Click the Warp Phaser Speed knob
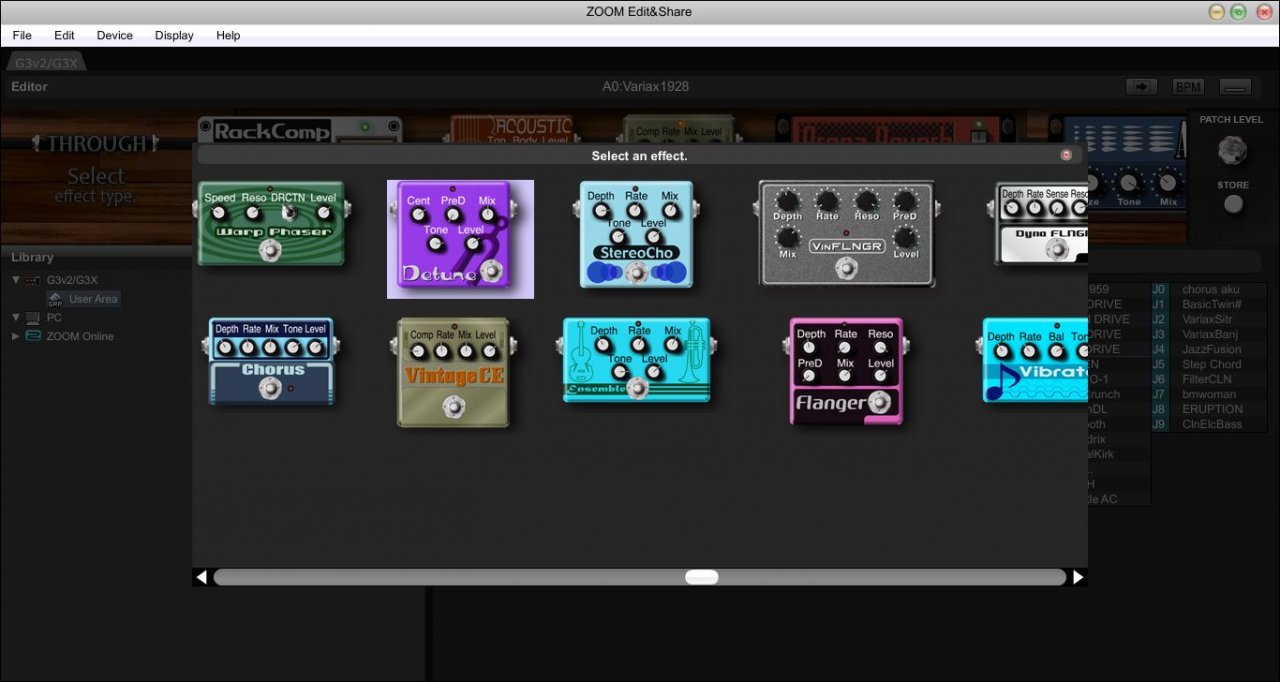Image resolution: width=1280 pixels, height=682 pixels. [217, 213]
